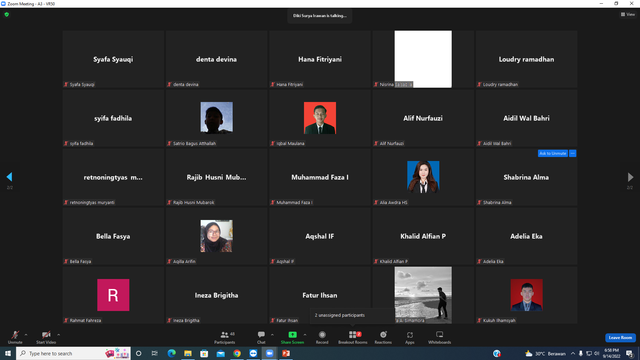640x360 pixels.
Task: Select the white blank video tile
Action: tap(423, 59)
